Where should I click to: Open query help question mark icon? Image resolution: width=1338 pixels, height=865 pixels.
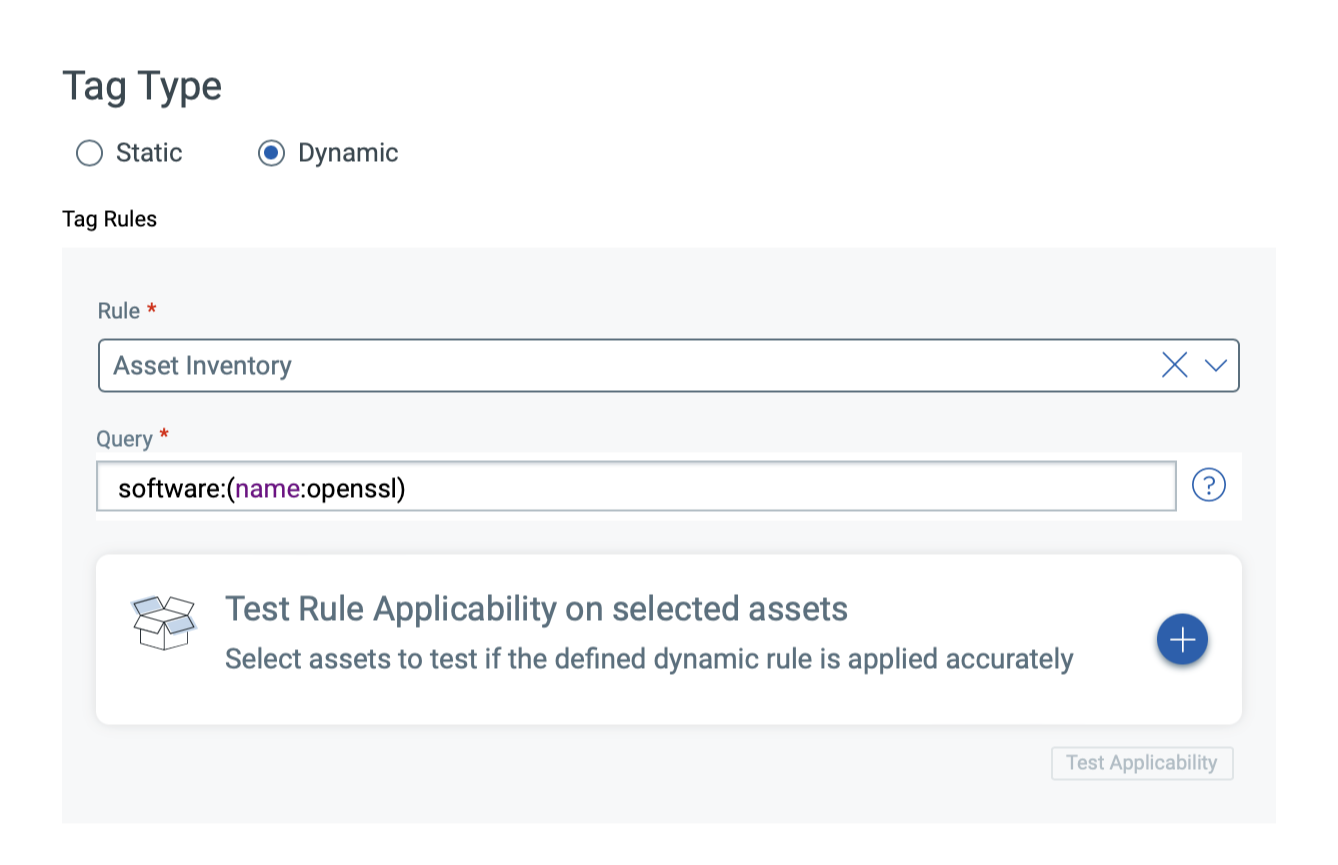[1209, 486]
